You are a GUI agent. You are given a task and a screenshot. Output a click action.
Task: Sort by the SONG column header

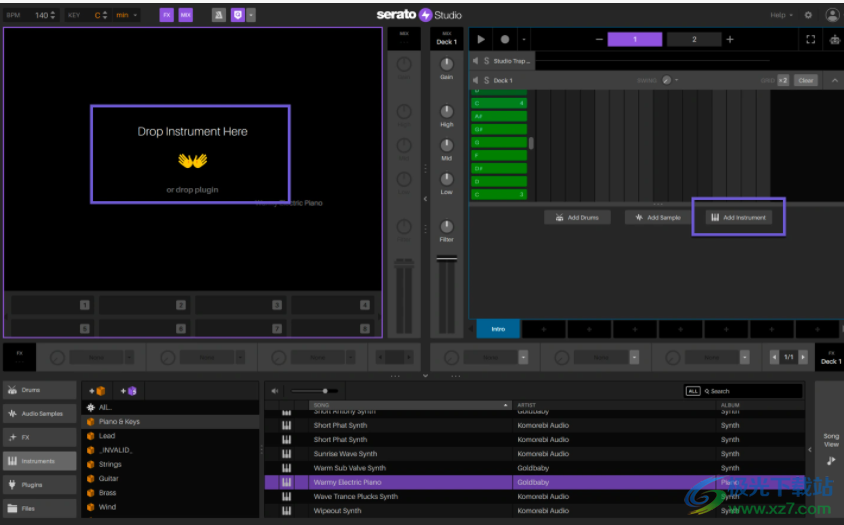[x=410, y=405]
